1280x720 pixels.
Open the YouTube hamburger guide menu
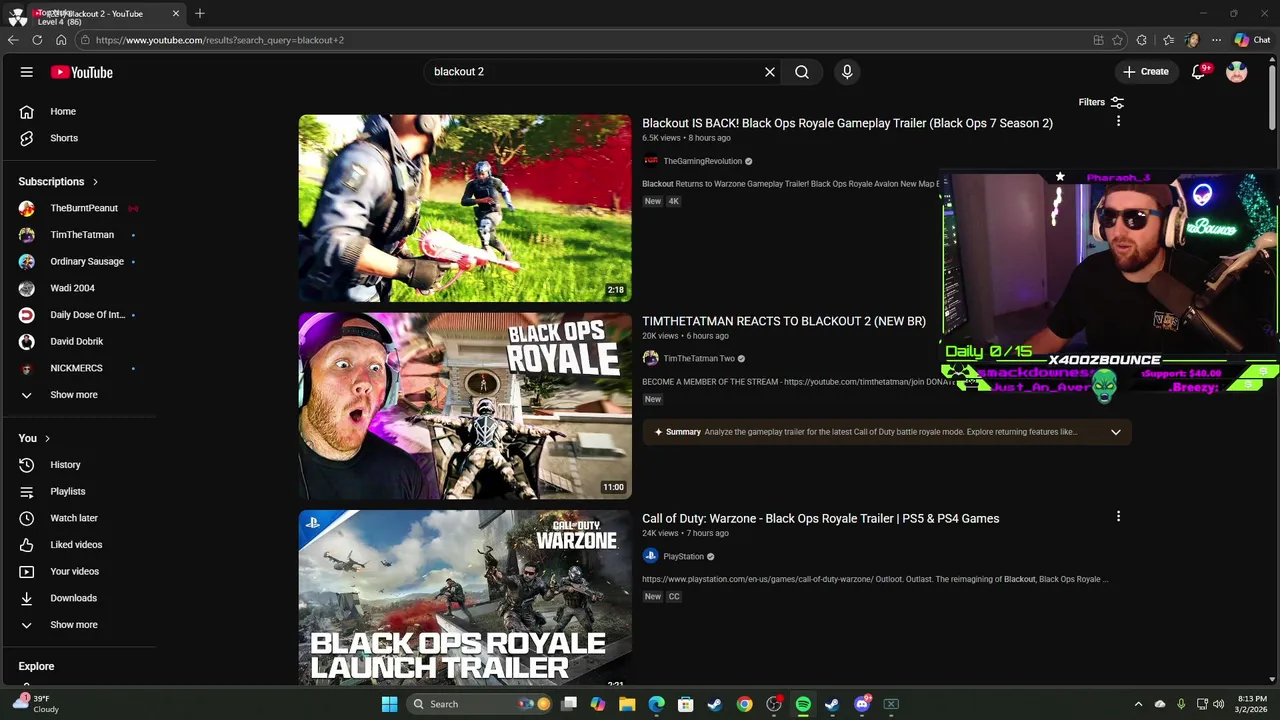coord(27,72)
